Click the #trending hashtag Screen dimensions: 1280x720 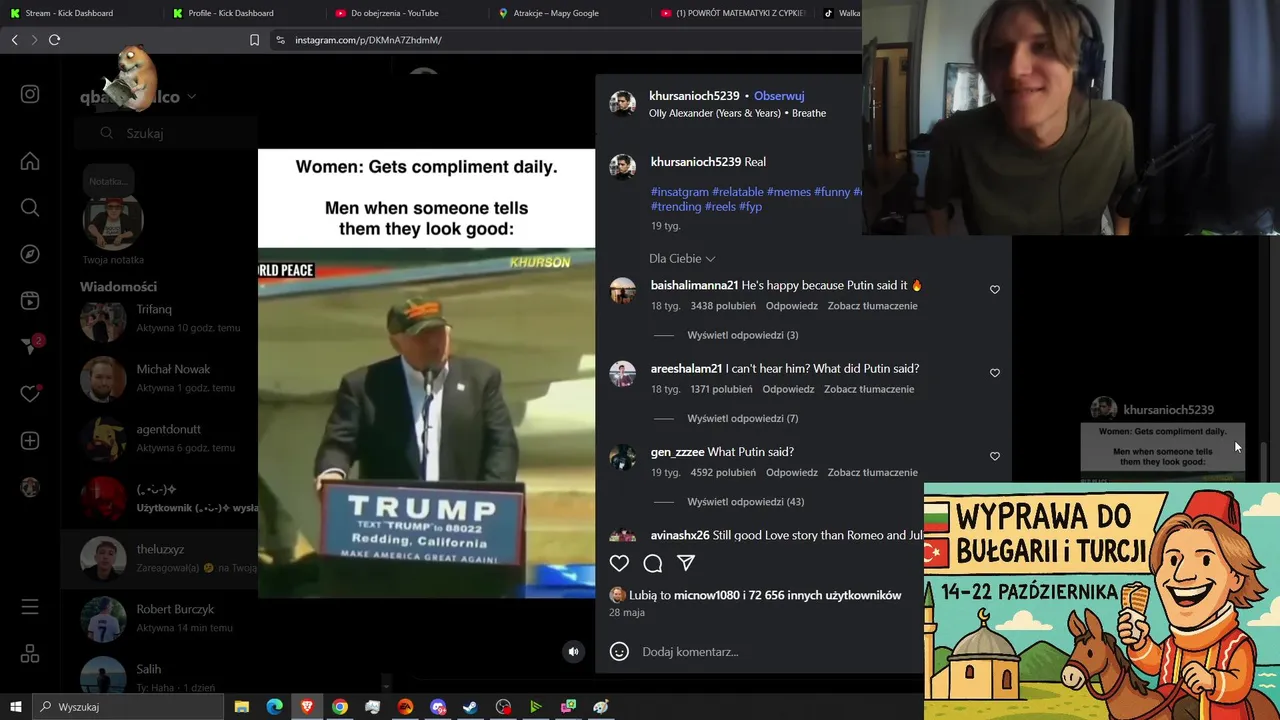tap(676, 207)
